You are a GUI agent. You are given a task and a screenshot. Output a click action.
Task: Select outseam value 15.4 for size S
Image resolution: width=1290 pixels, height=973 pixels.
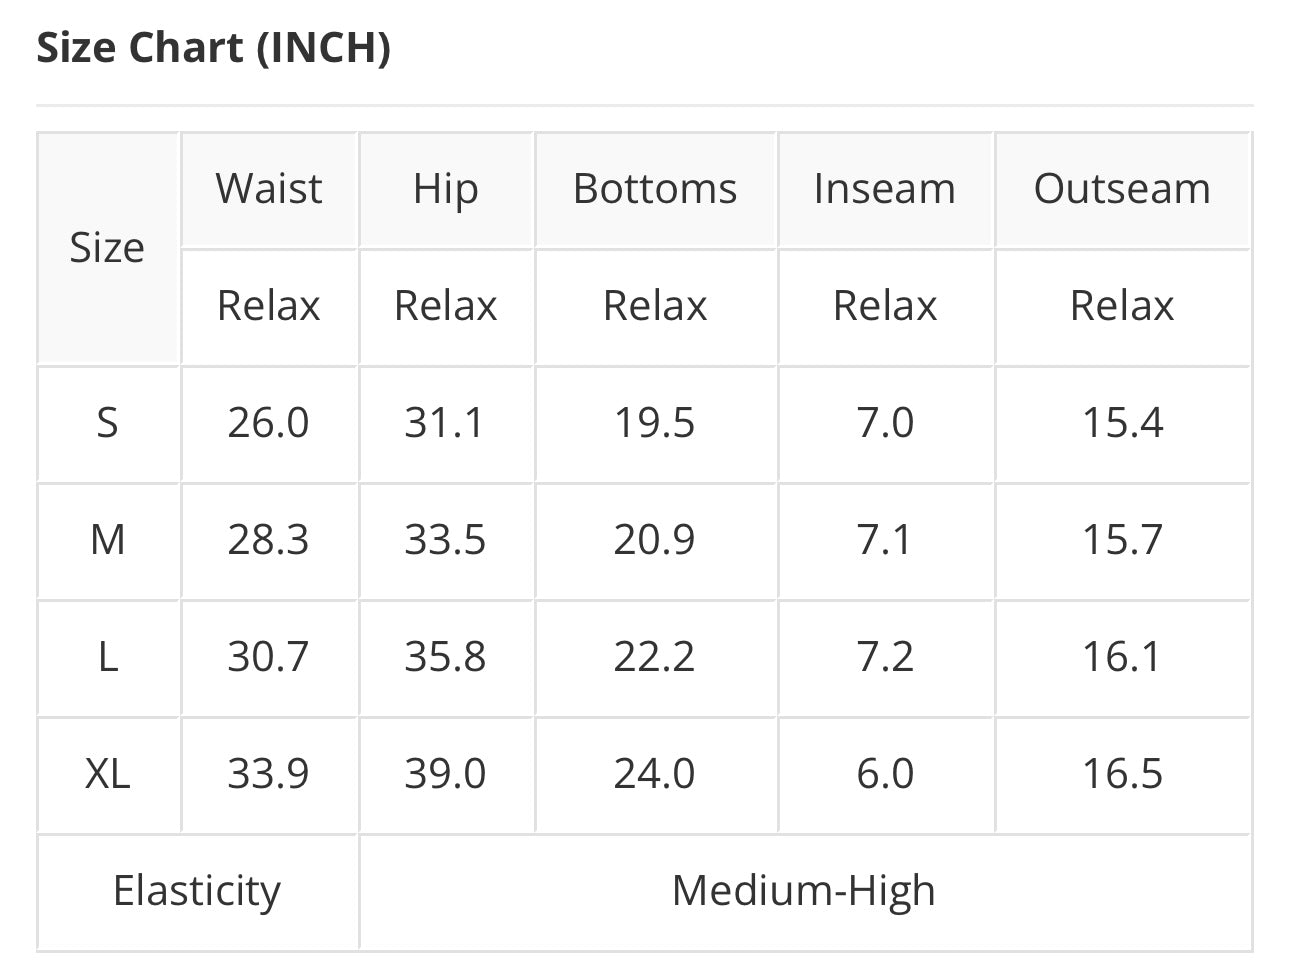point(1122,423)
